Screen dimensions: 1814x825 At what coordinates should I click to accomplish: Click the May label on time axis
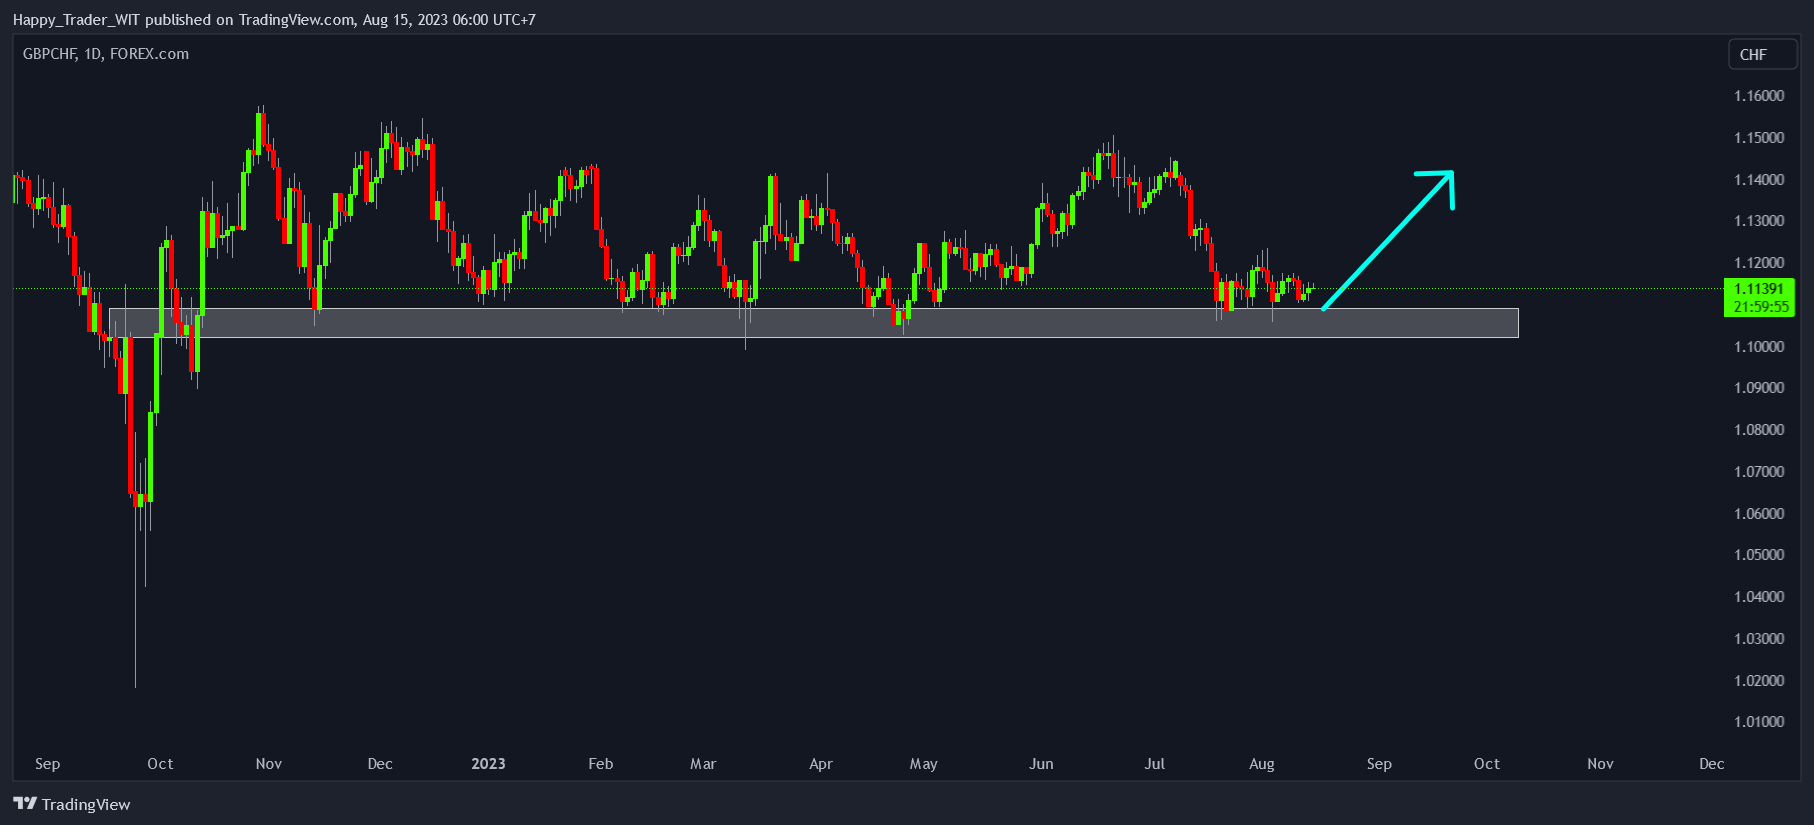[924, 764]
